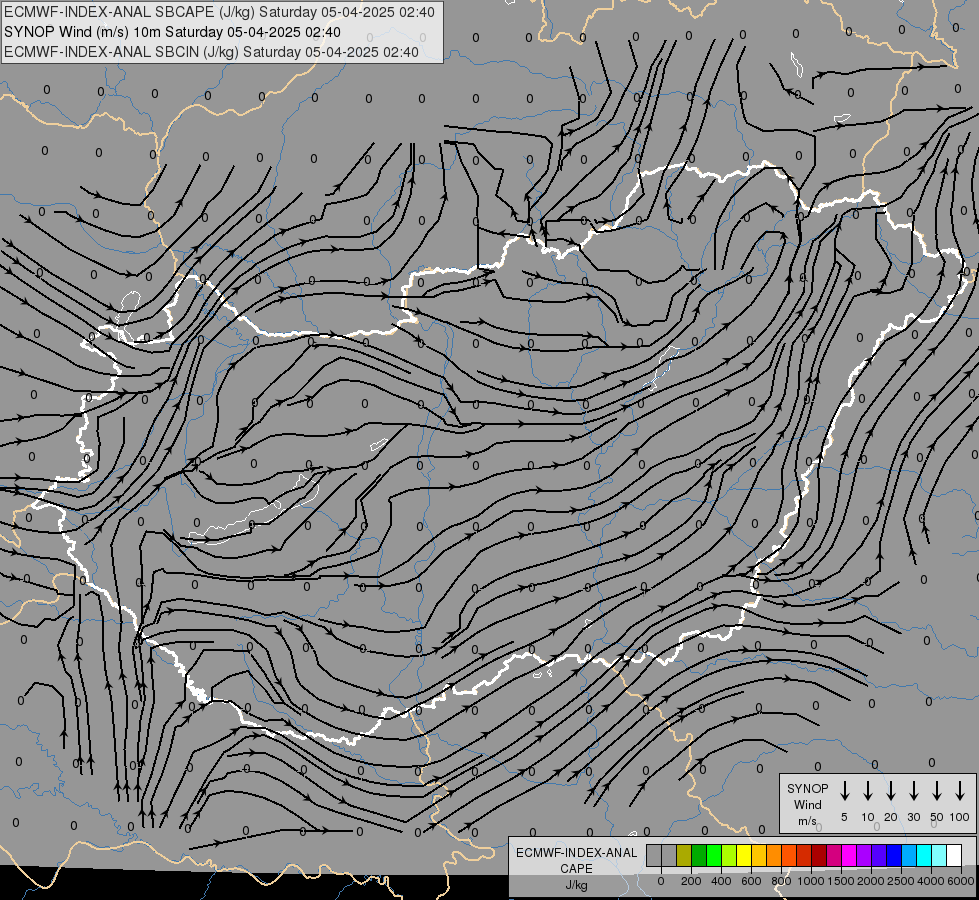Viewport: 979px width, 900px height.
Task: Pick the pure yellow CAPE swatch
Action: 744,855
